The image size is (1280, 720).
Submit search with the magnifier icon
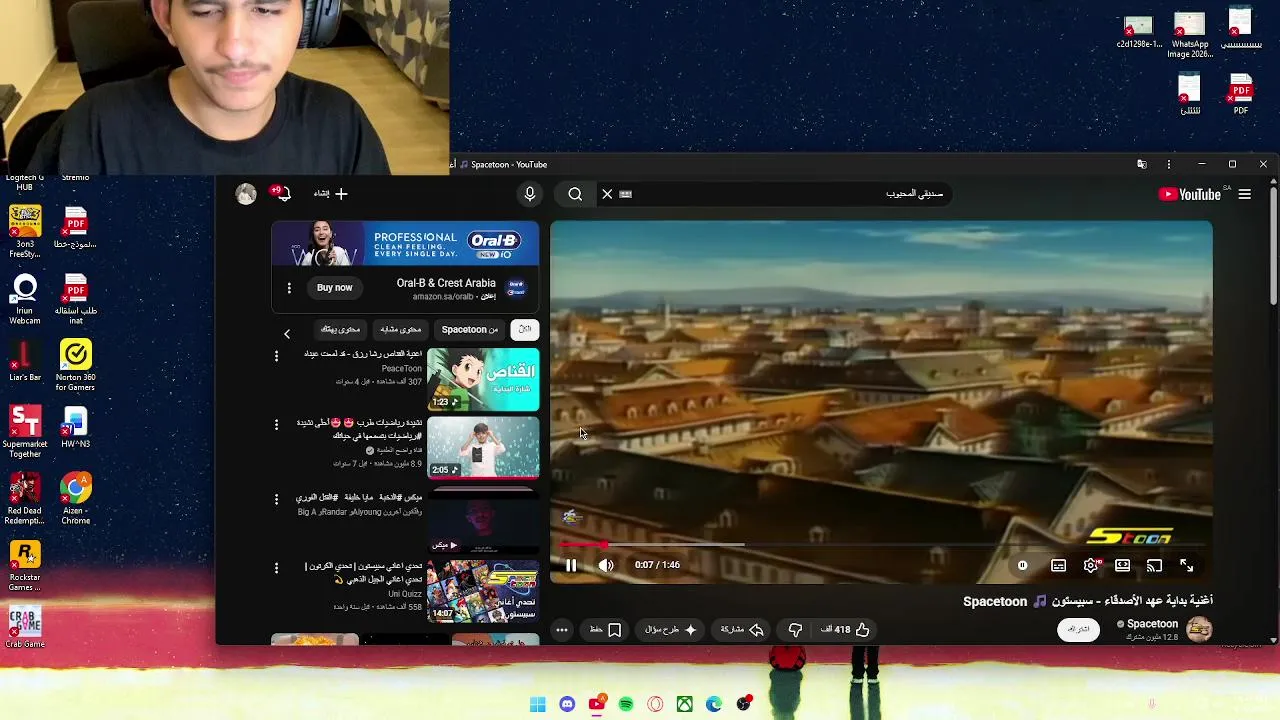(x=575, y=194)
